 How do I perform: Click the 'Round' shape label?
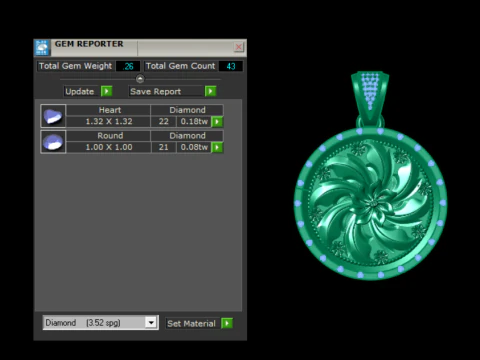click(x=109, y=136)
